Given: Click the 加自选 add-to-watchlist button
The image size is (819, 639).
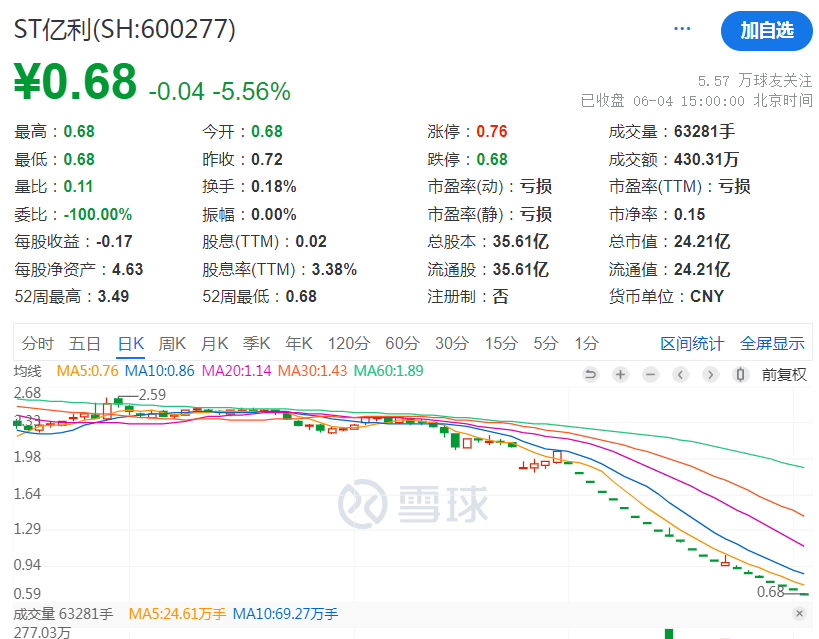Looking at the screenshot, I should point(766,31).
